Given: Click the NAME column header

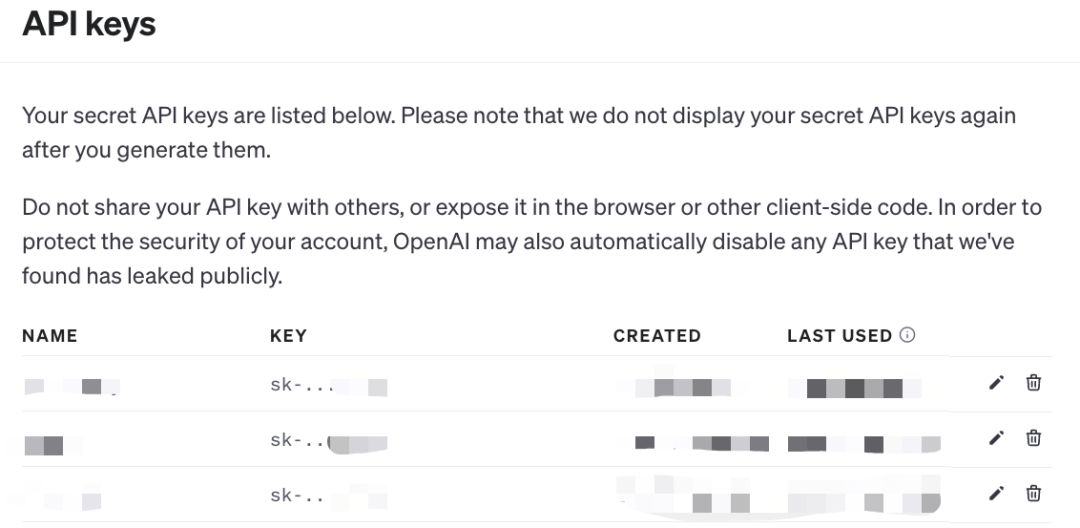Looking at the screenshot, I should [50, 336].
